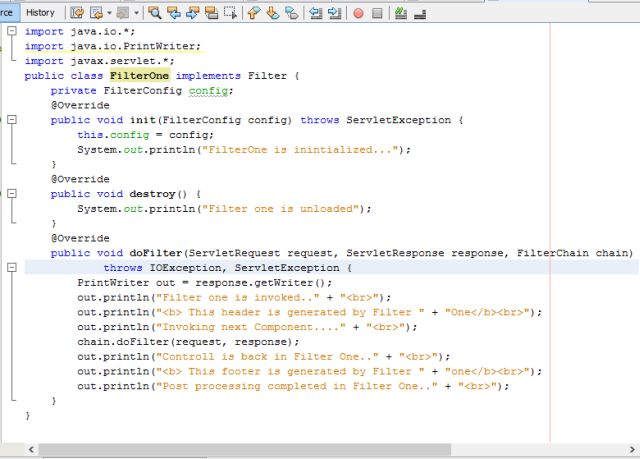The image size is (640, 459).
Task: Click the "This footer is generated" line
Action: click(x=310, y=372)
